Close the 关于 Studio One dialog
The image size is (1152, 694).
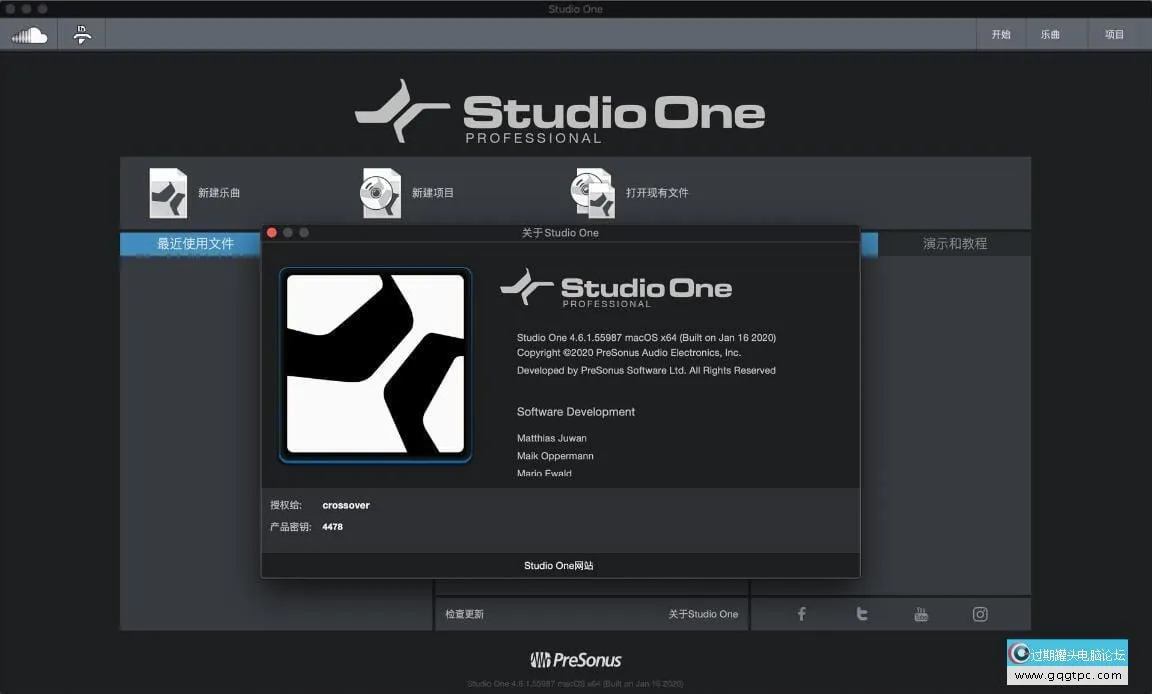point(272,233)
